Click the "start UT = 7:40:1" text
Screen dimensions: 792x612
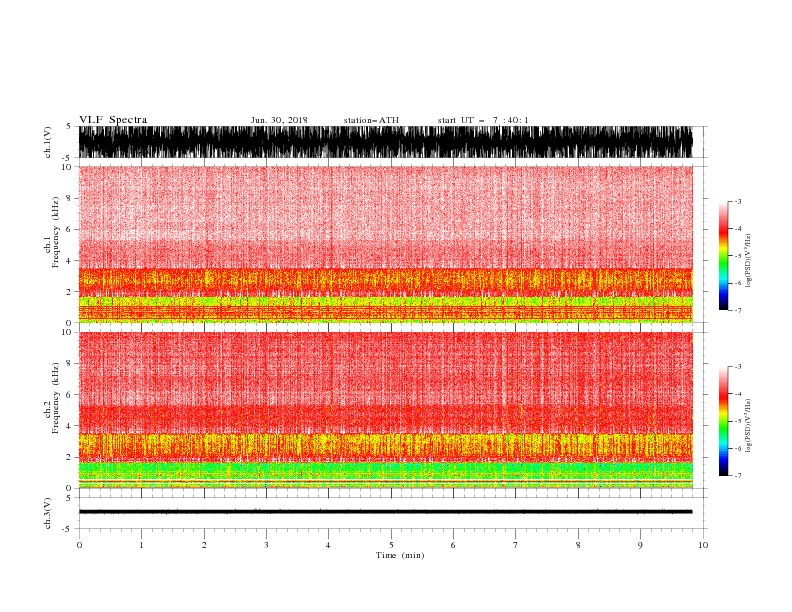click(483, 120)
